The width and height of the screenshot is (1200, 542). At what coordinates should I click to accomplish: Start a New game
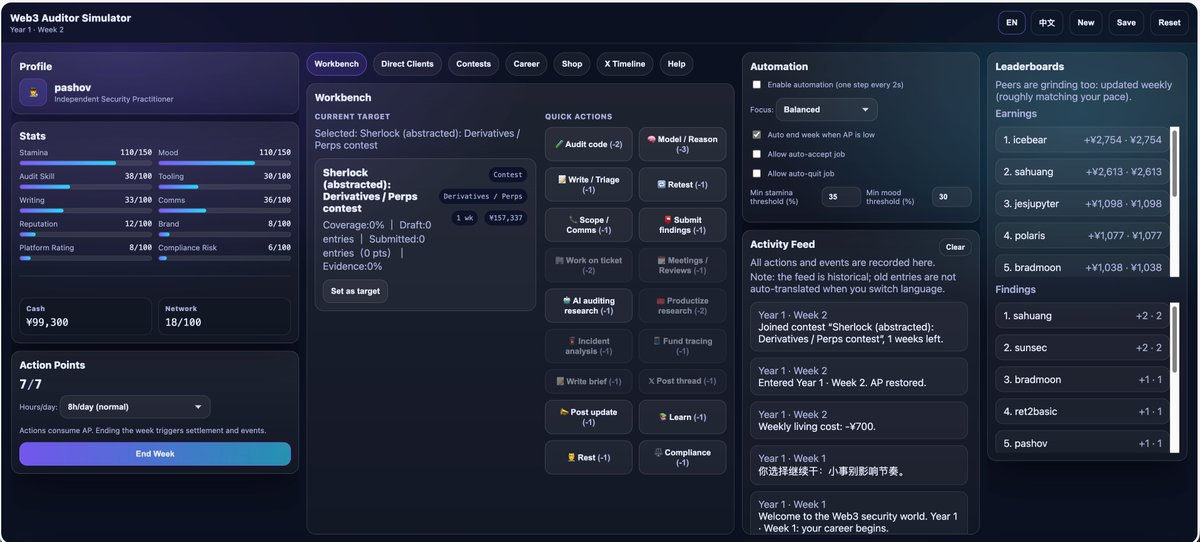pos(1086,22)
